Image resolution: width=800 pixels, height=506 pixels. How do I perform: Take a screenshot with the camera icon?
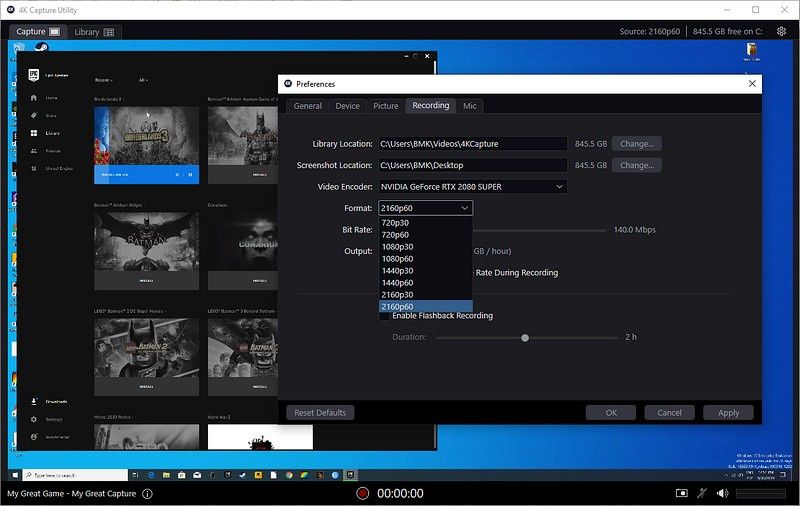pos(682,493)
